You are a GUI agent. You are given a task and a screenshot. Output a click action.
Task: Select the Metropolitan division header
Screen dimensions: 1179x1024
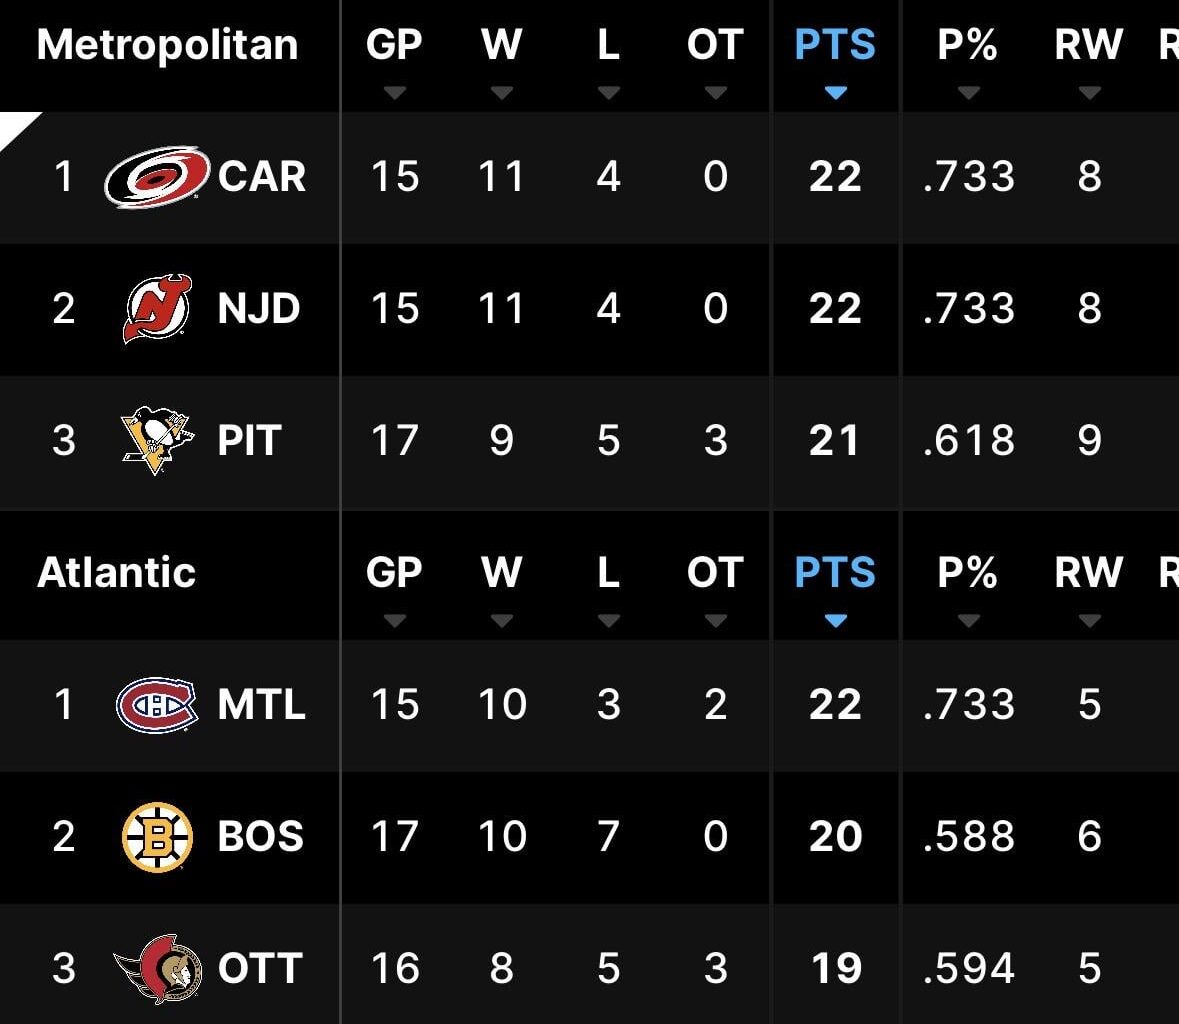(x=166, y=44)
